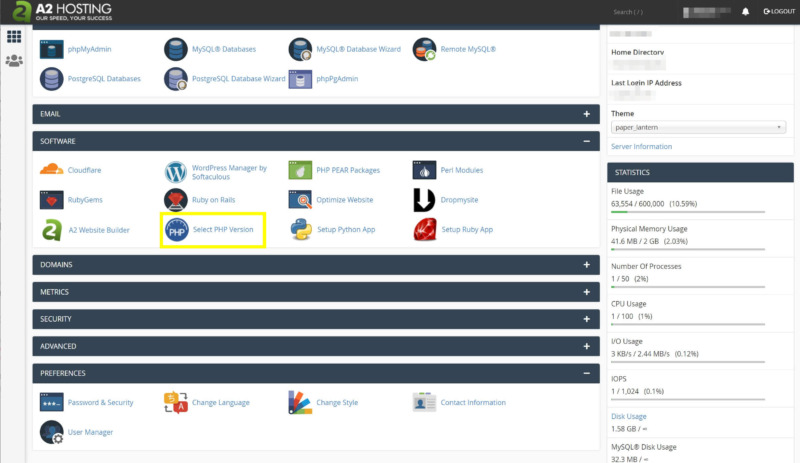The width and height of the screenshot is (800, 463).
Task: Open the A2 Website Builder icon
Action: pos(52,230)
